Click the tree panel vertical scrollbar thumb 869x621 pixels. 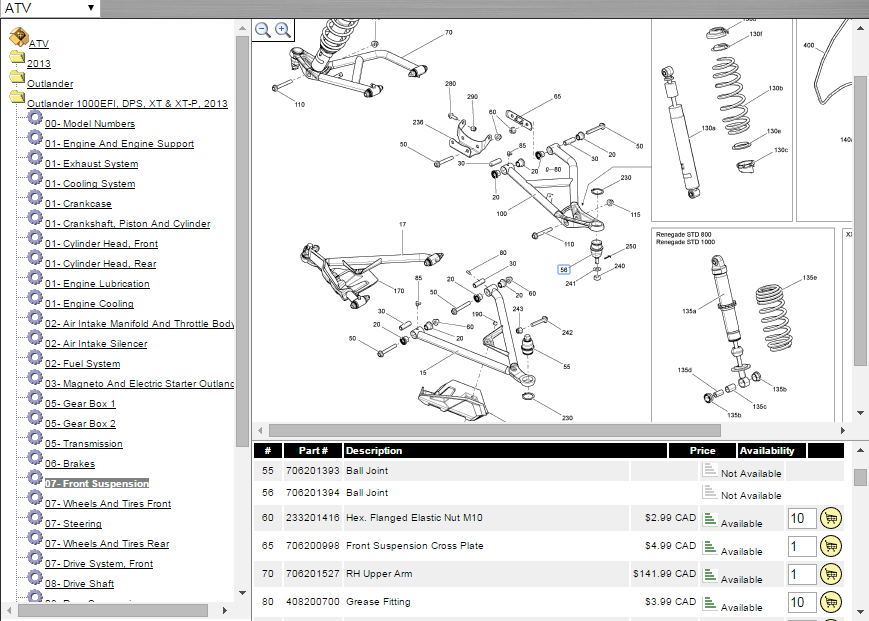point(242,242)
